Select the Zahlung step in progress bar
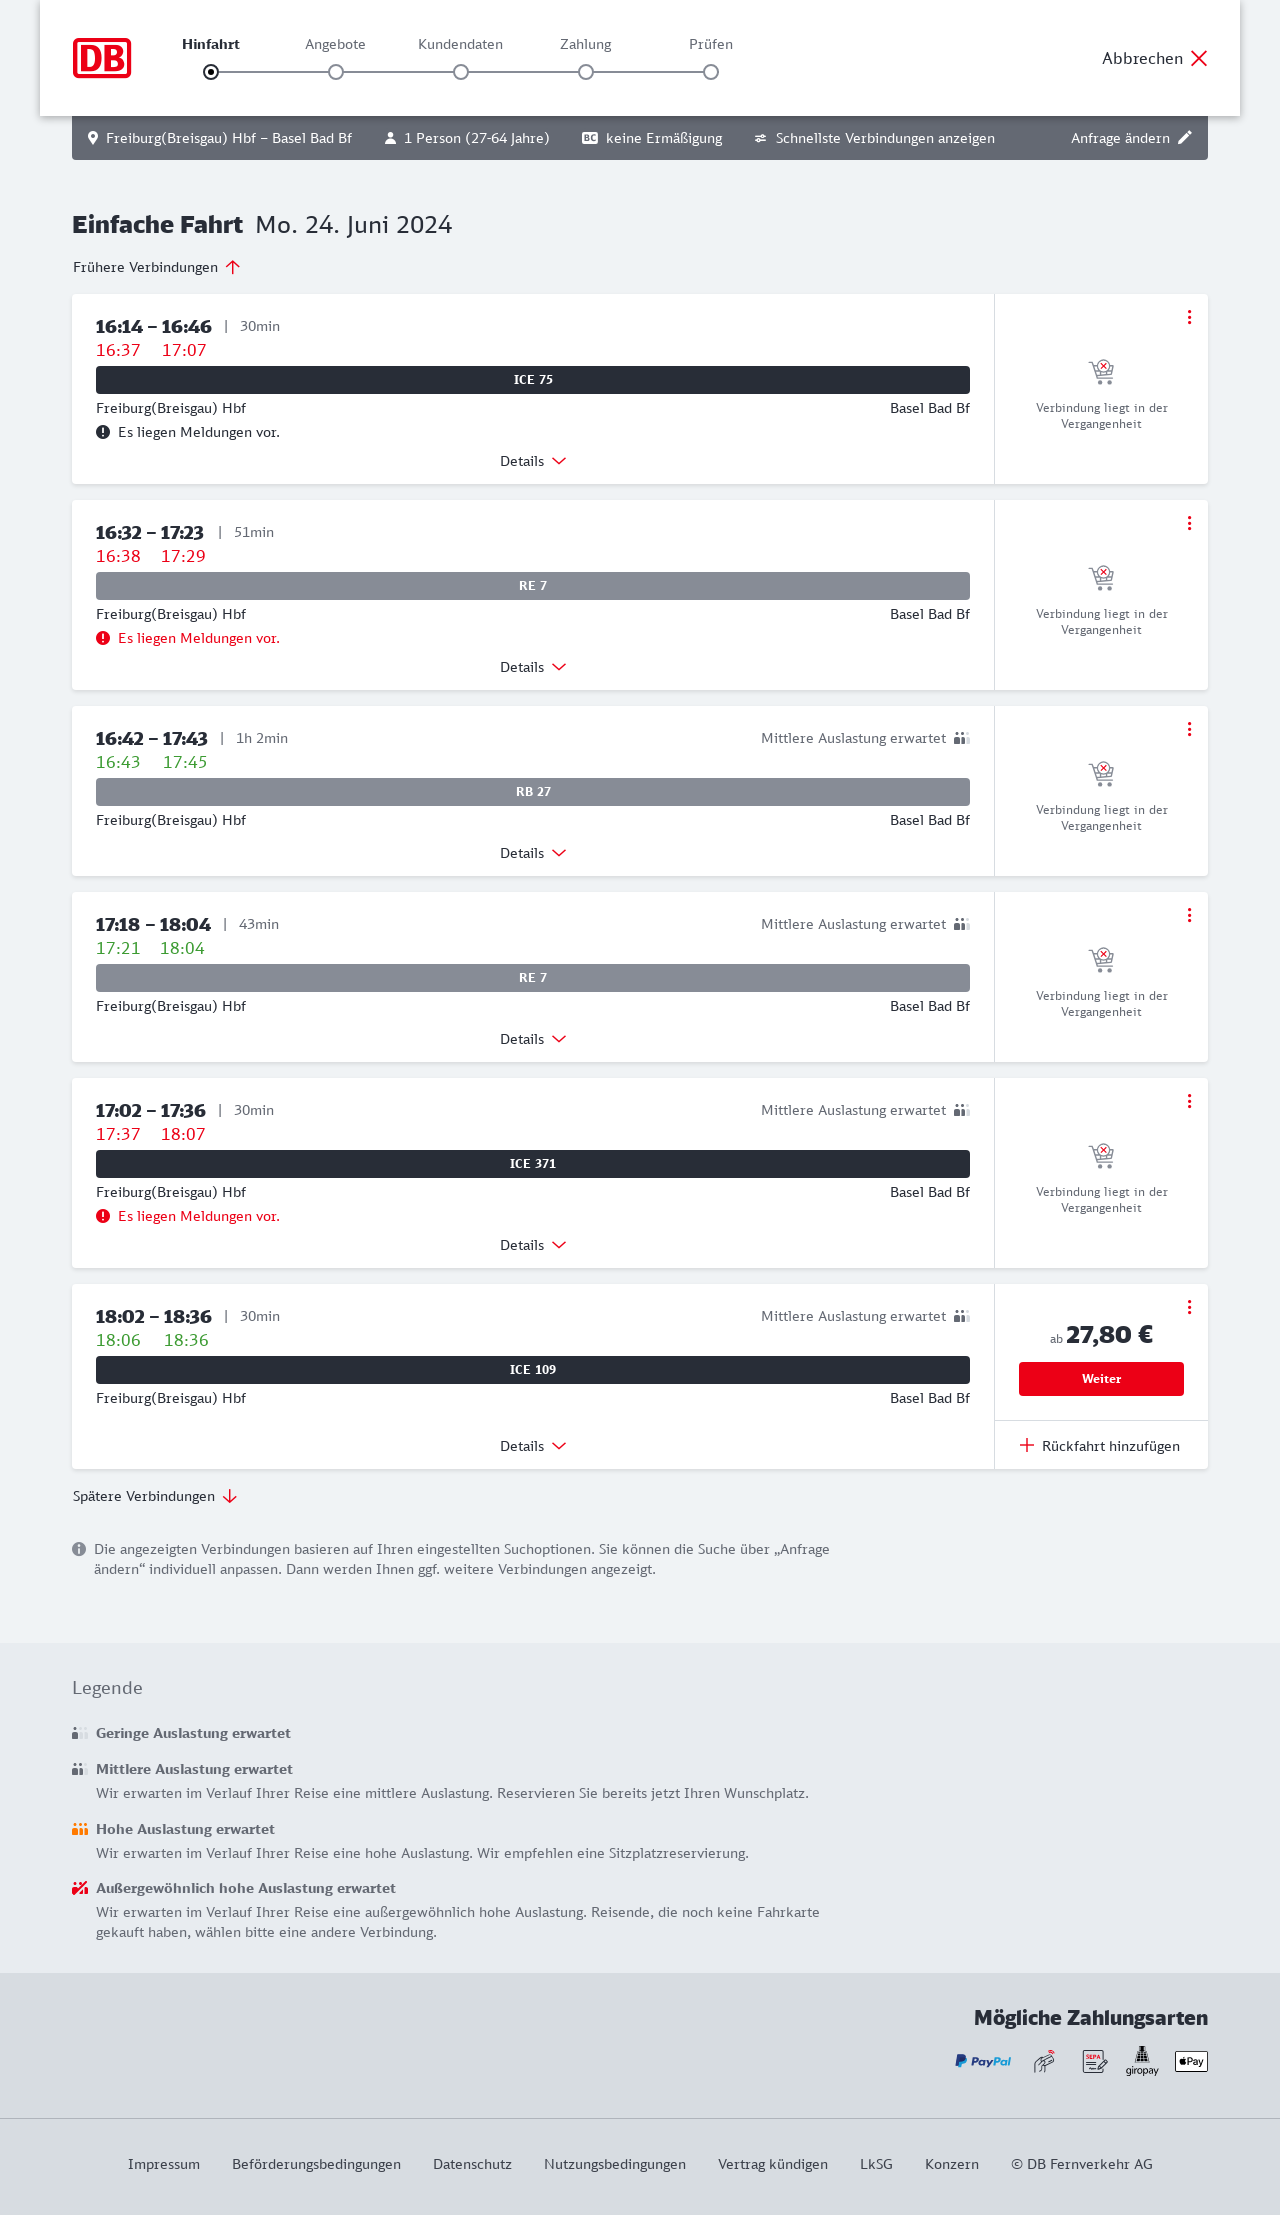Viewport: 1280px width, 2215px height. (586, 72)
